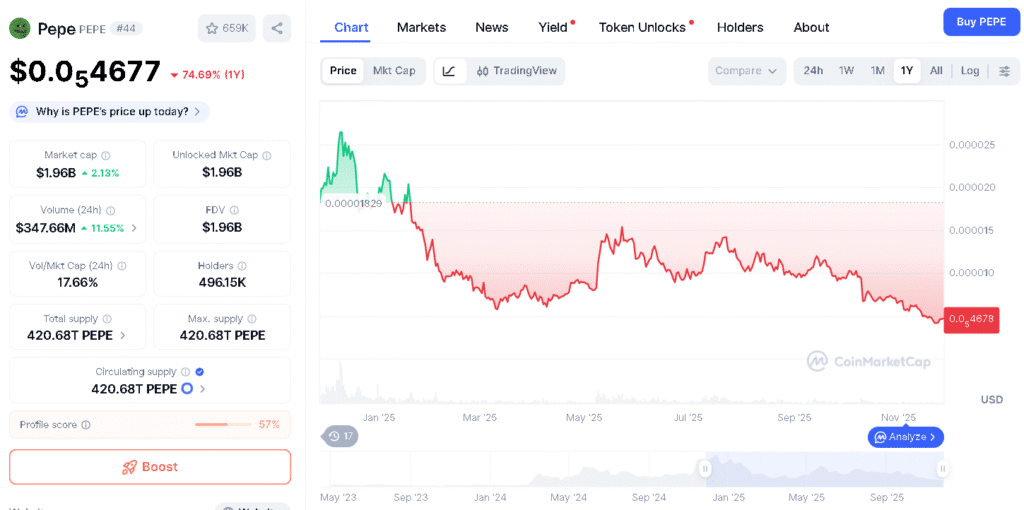Set chart range to 1M

tap(877, 71)
